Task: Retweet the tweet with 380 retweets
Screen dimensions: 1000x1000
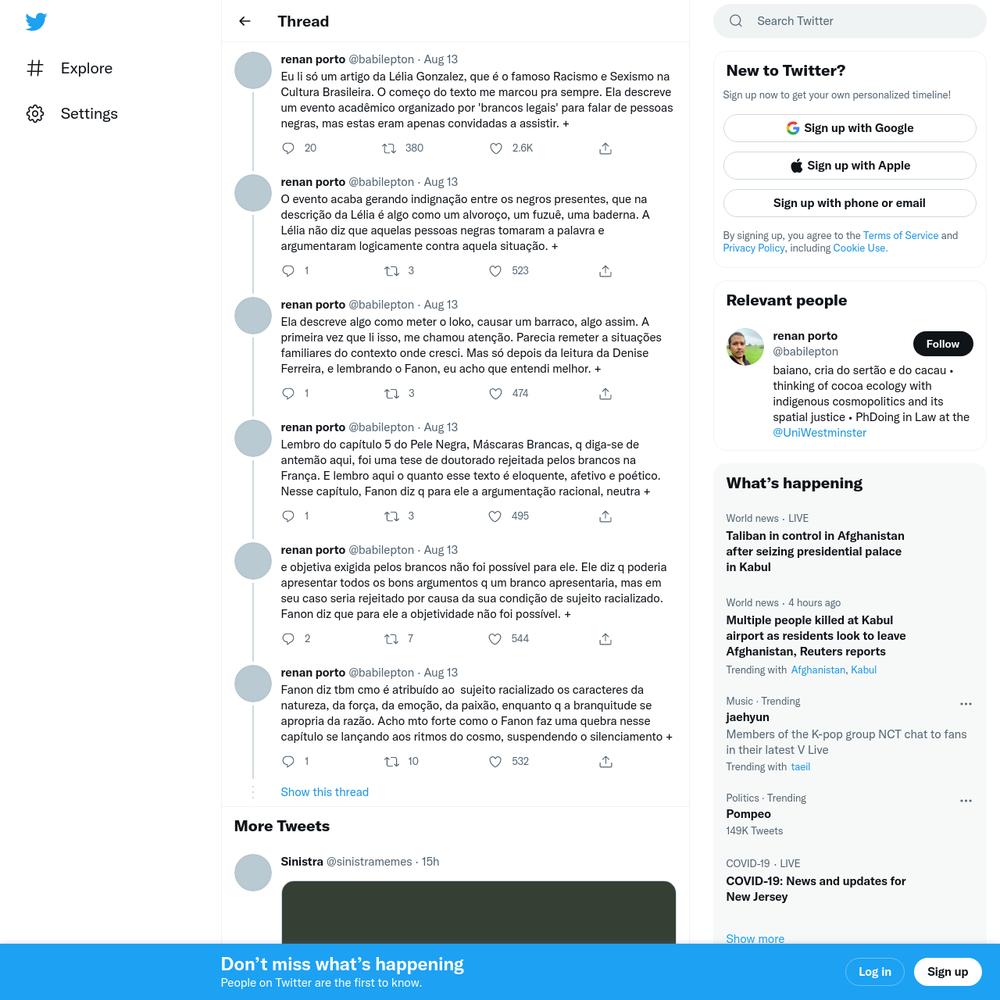Action: (x=388, y=148)
